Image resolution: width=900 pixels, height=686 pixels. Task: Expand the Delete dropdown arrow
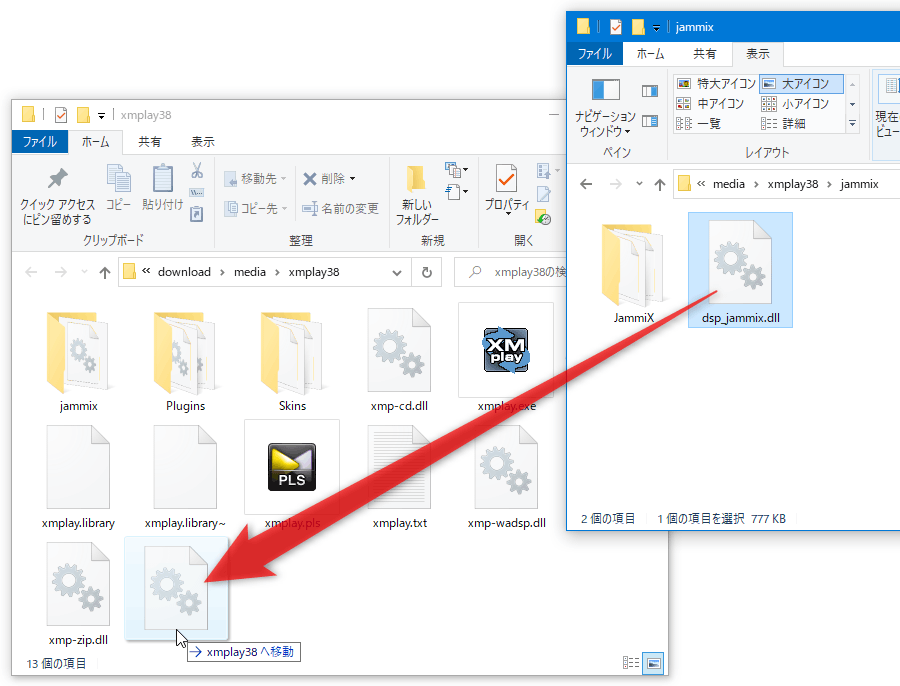tap(352, 179)
